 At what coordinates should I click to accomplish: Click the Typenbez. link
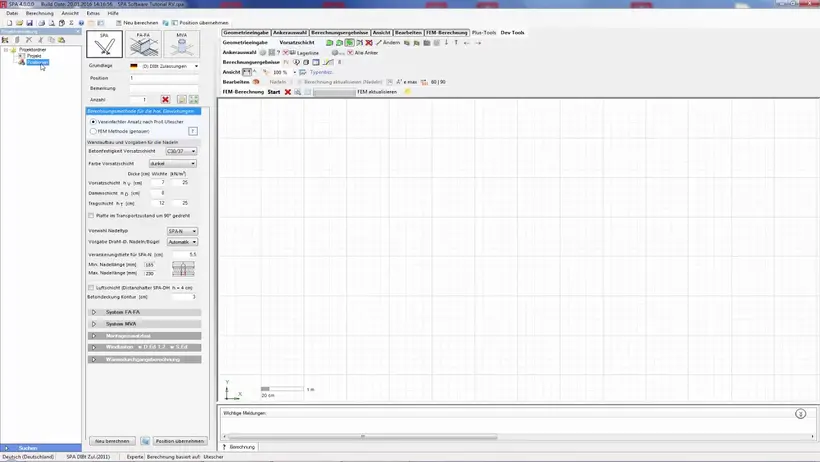click(x=321, y=72)
